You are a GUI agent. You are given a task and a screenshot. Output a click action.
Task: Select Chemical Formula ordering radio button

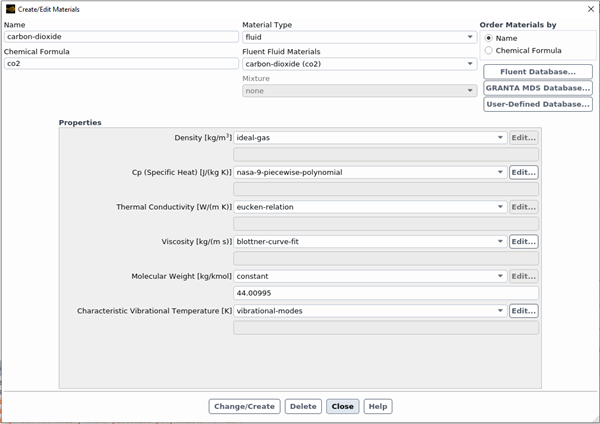(x=489, y=51)
